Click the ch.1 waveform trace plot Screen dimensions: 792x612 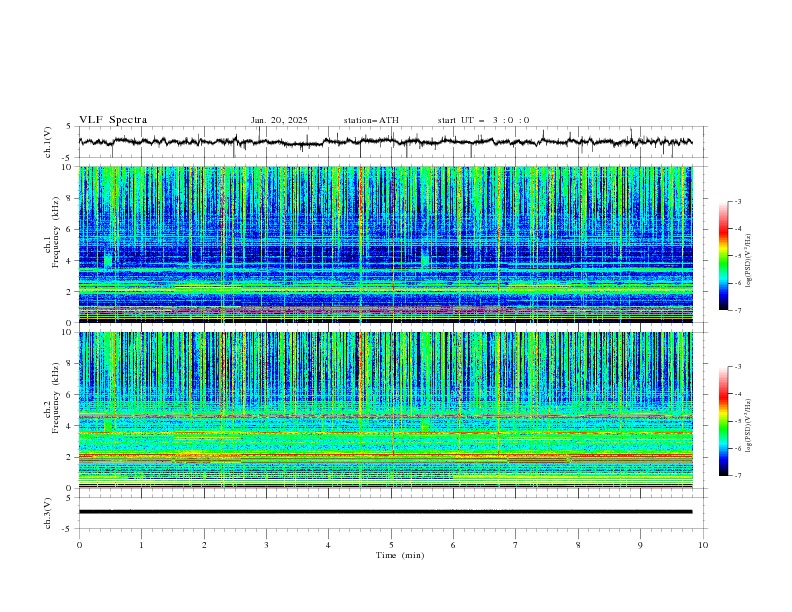[385, 142]
